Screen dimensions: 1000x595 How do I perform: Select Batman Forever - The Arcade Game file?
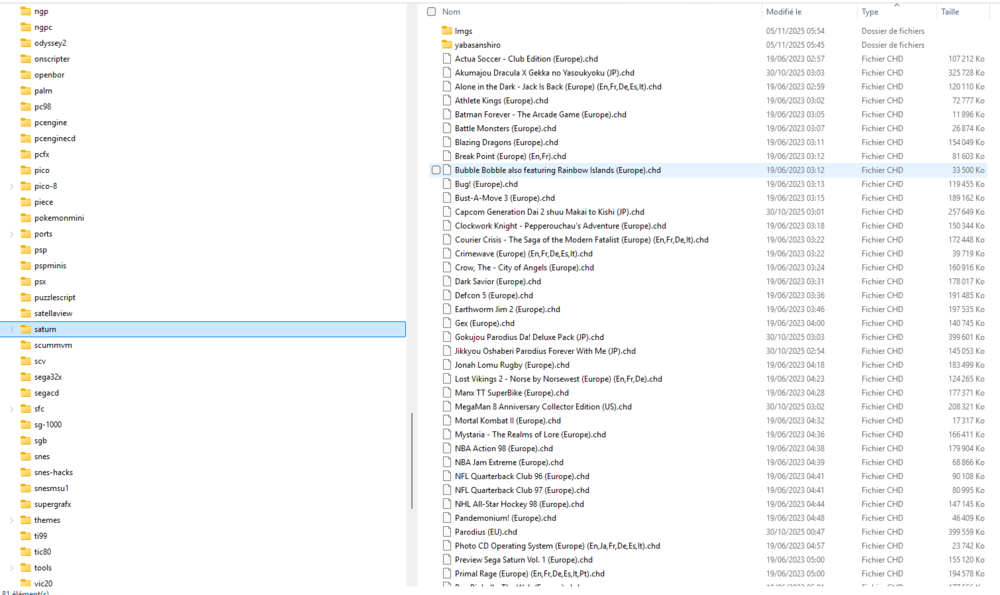coord(540,114)
